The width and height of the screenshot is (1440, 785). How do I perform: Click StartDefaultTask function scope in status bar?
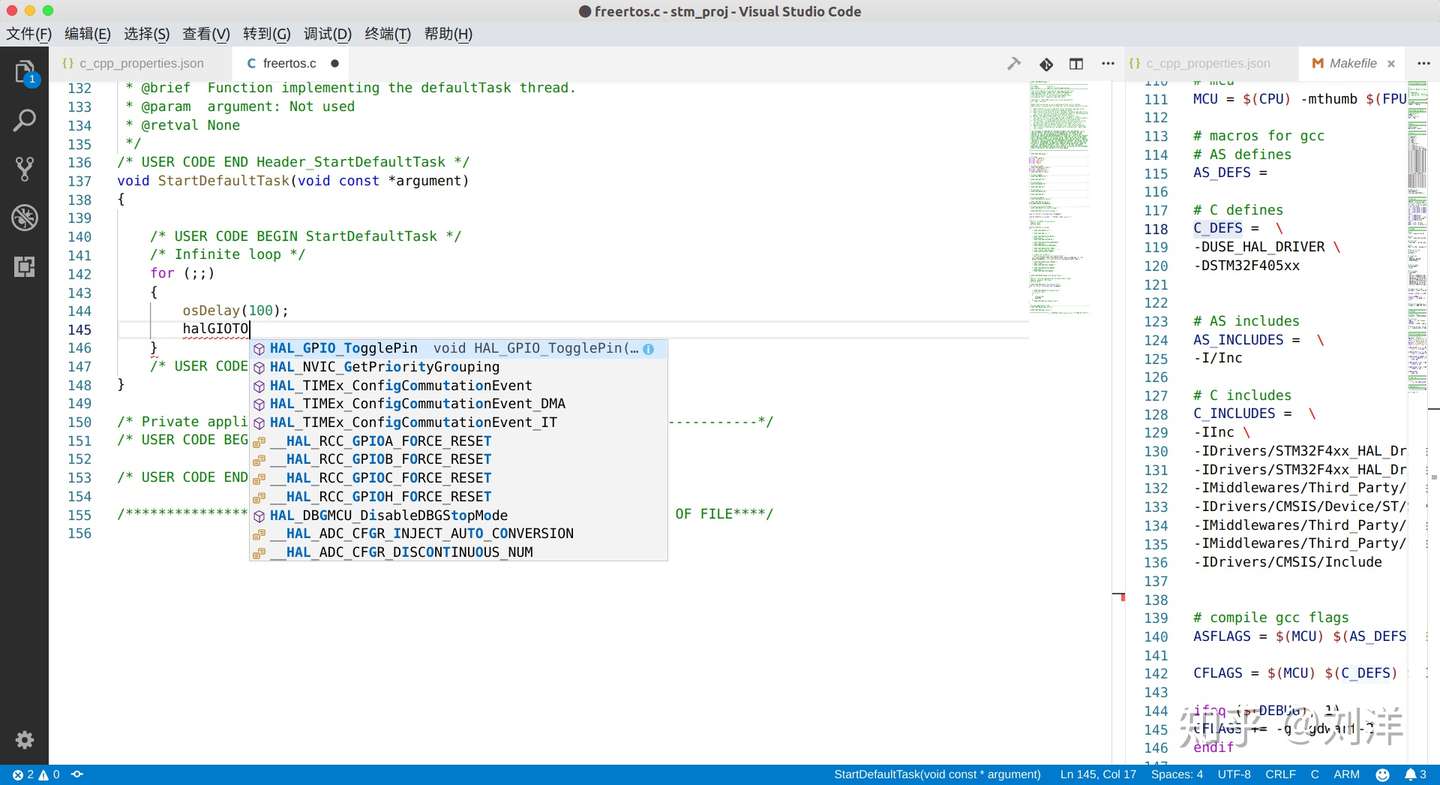pyautogui.click(x=937, y=774)
